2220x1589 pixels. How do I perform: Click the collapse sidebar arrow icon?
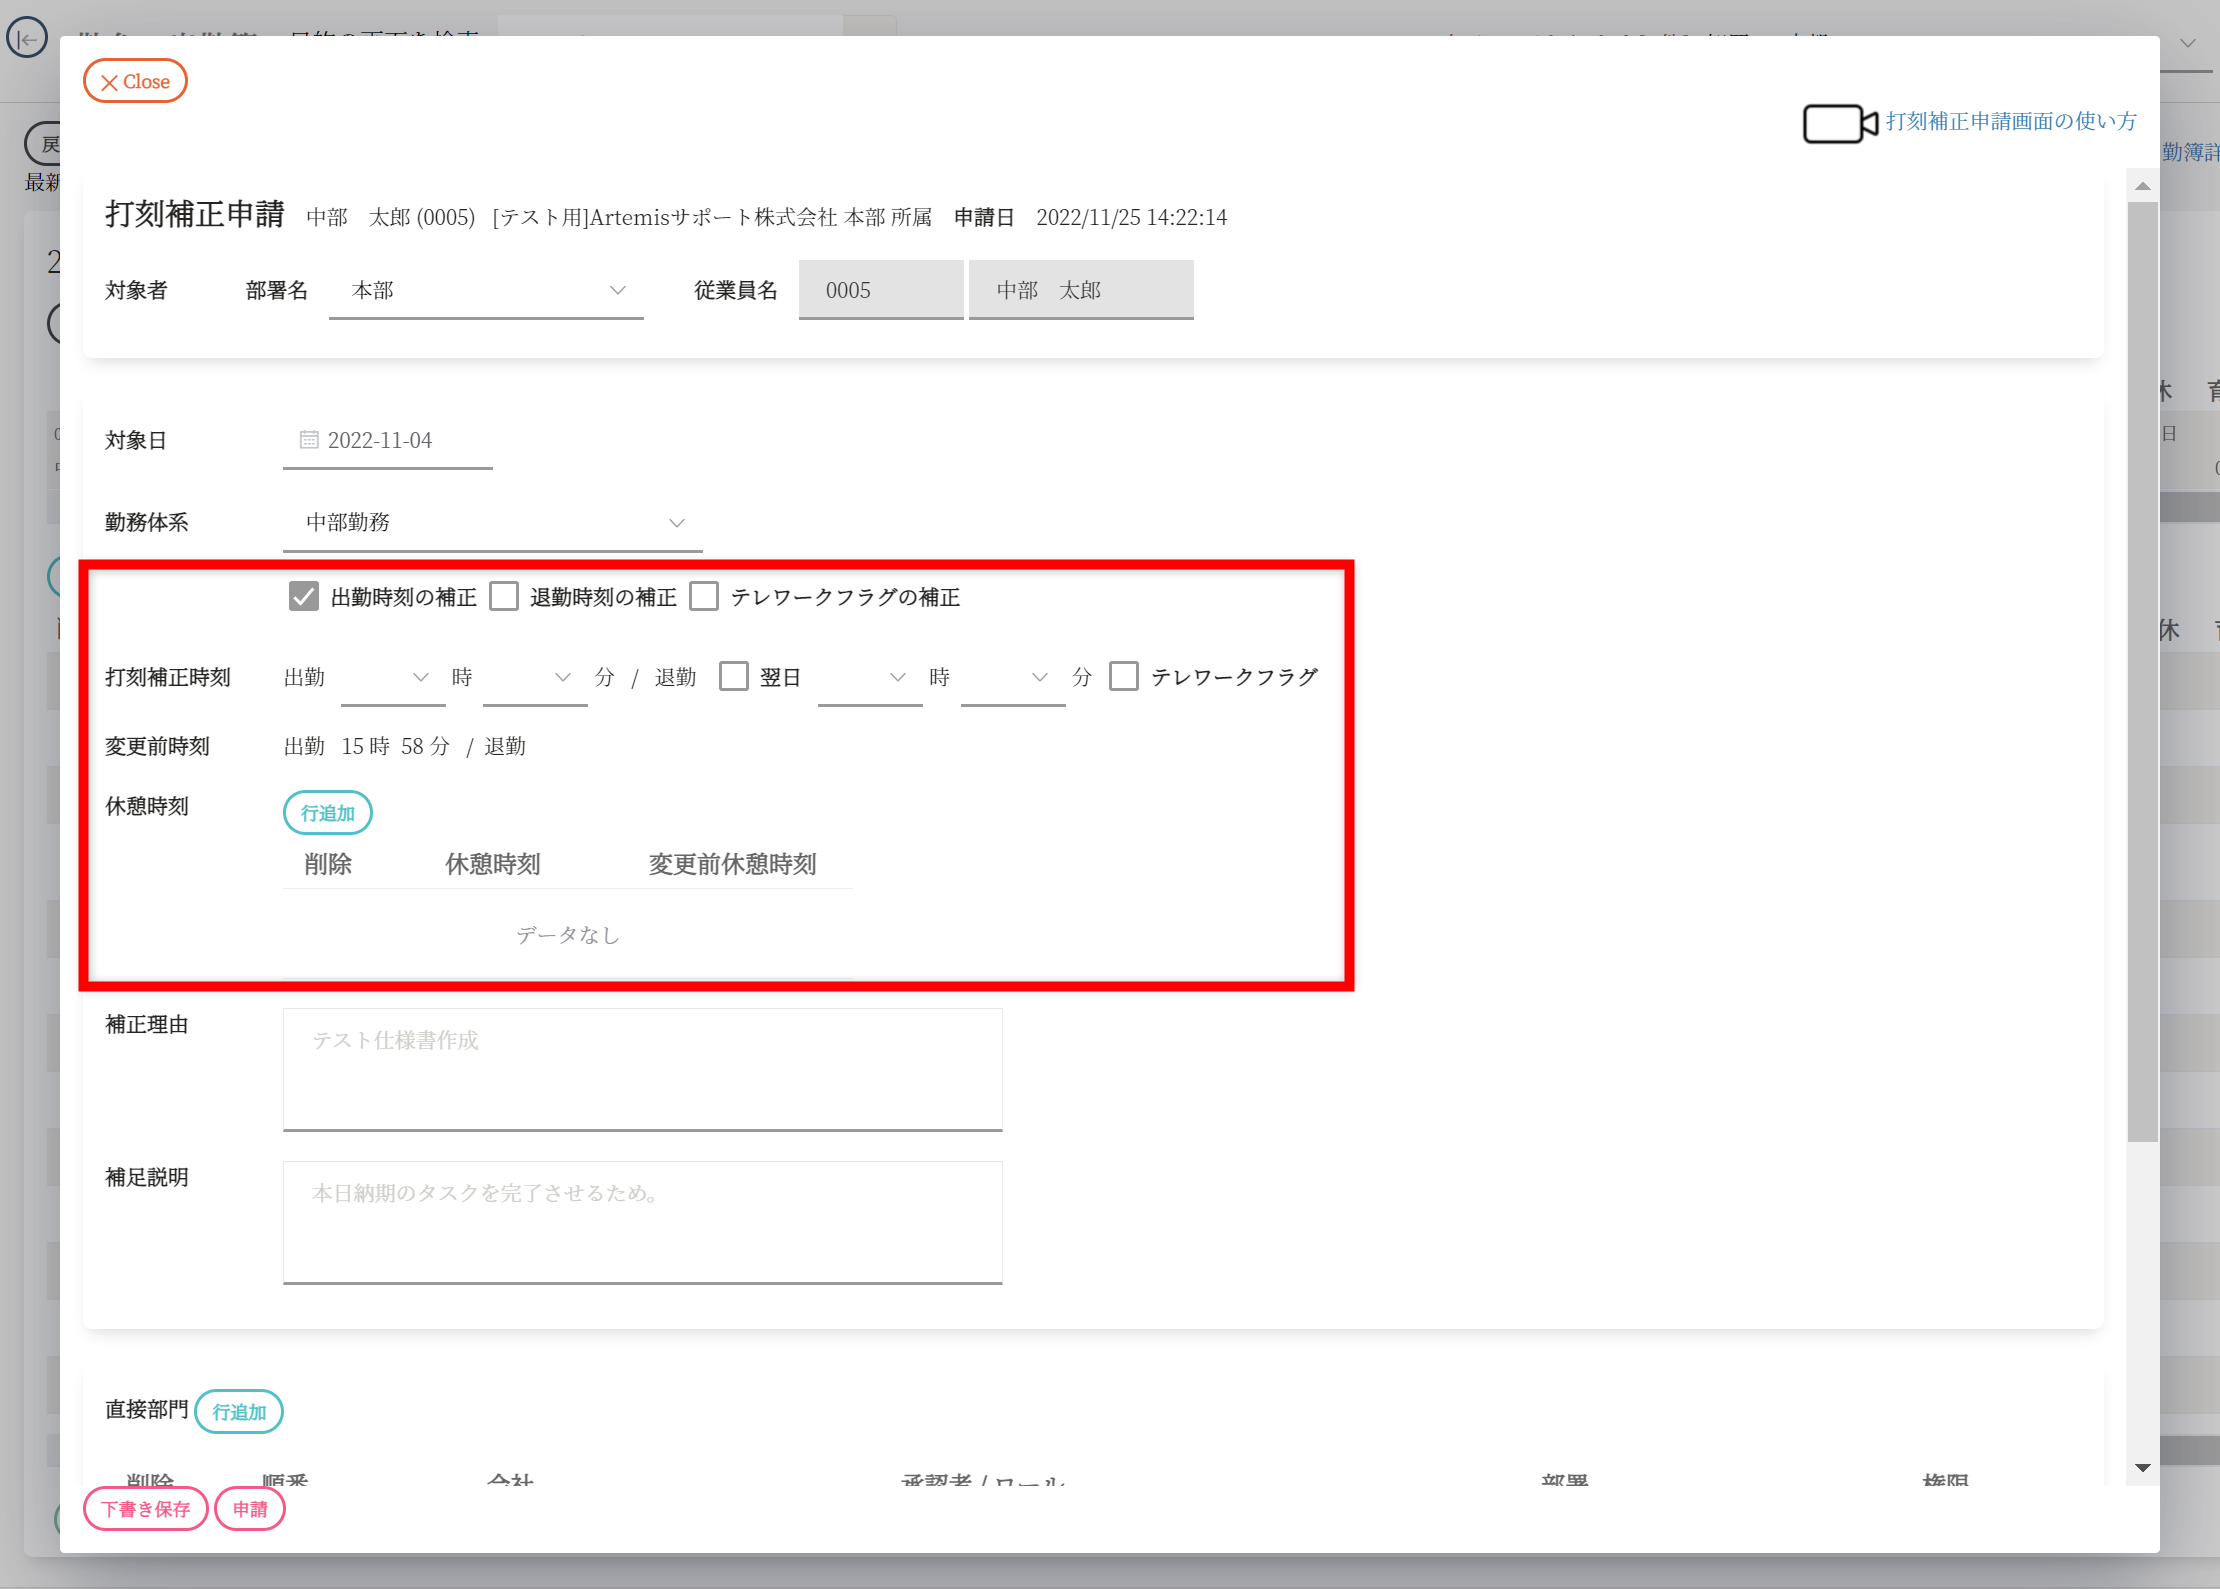(27, 39)
